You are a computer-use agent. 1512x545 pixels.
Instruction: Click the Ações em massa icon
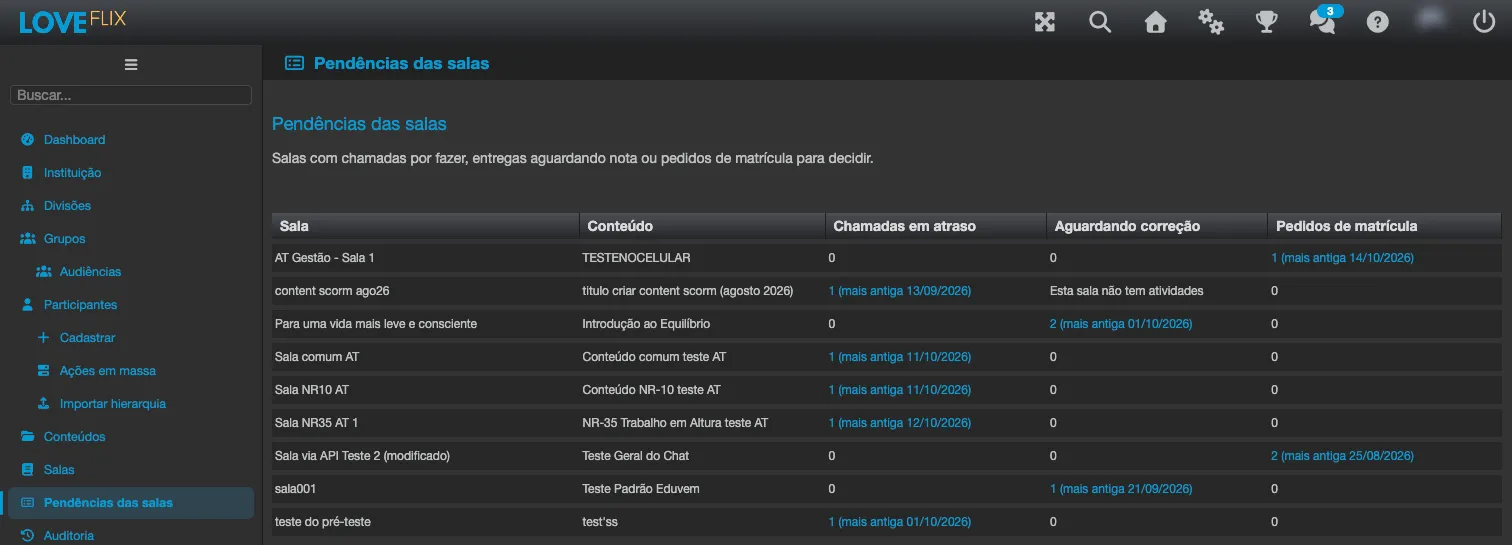[x=44, y=370]
